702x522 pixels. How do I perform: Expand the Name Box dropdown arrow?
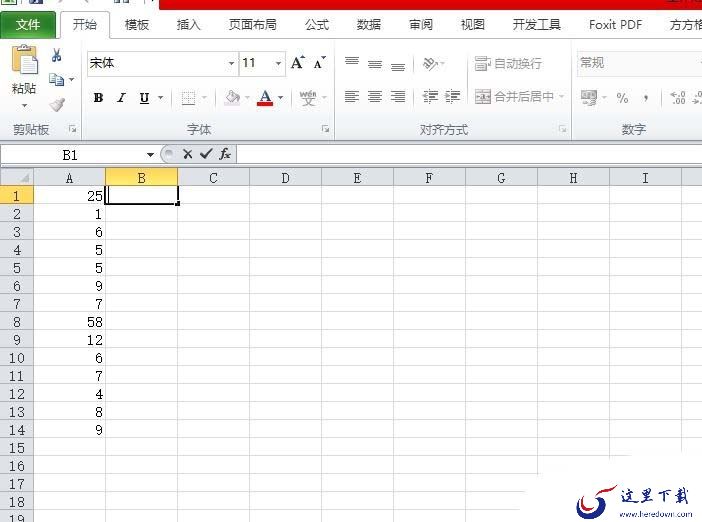[x=150, y=155]
